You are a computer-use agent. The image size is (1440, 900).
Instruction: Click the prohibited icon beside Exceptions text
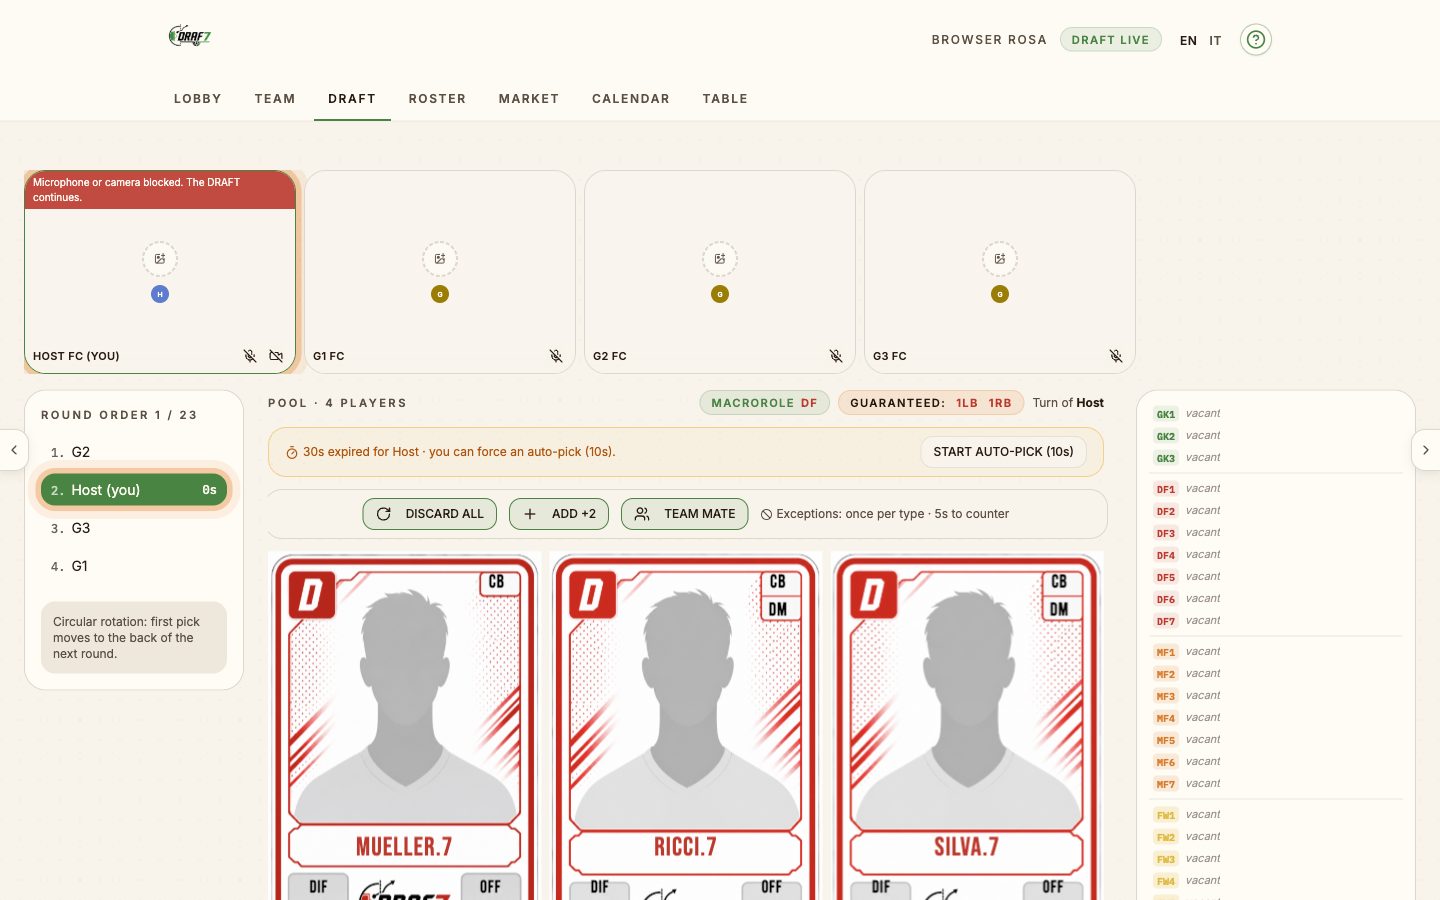766,514
